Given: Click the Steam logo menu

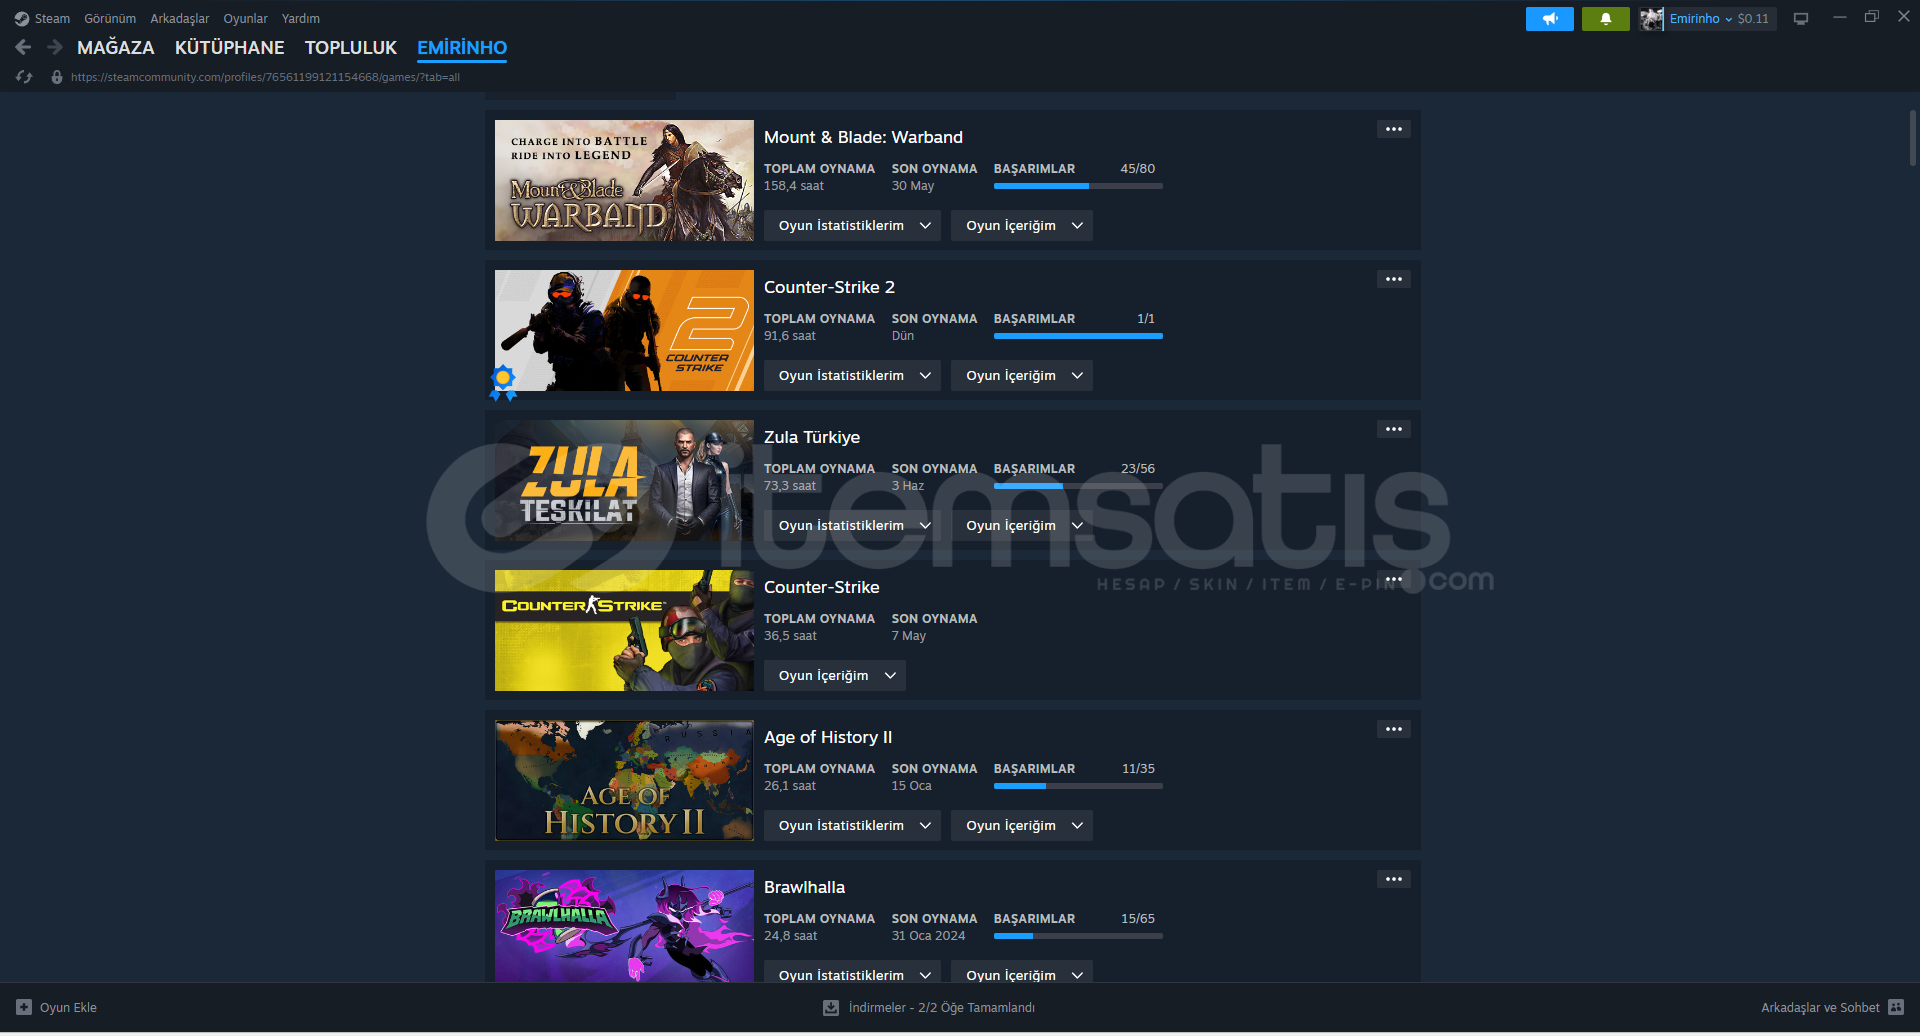Looking at the screenshot, I should tap(22, 19).
